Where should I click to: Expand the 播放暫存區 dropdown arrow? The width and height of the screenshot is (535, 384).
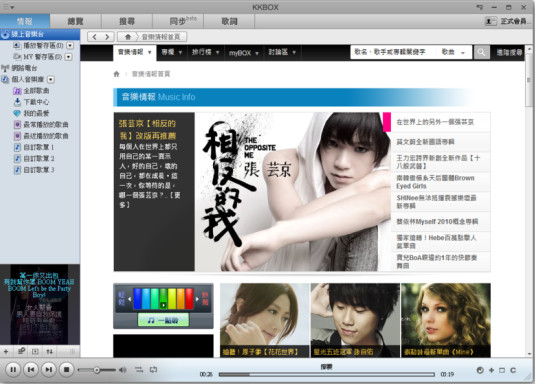(70, 45)
